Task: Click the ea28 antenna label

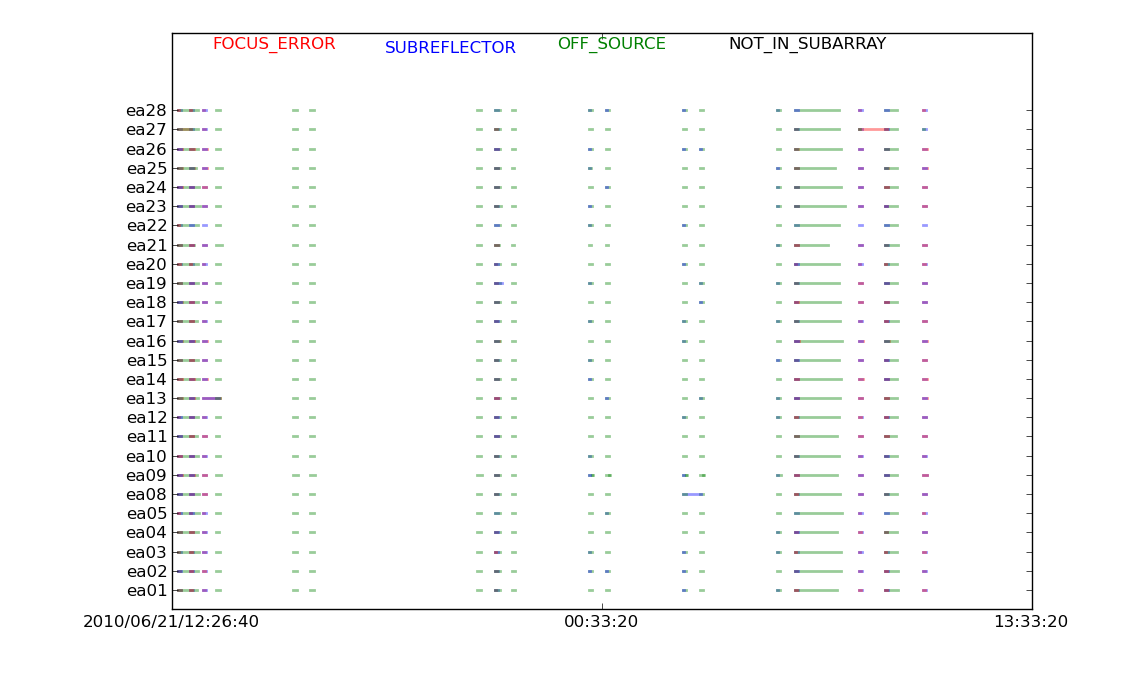Action: [x=146, y=111]
